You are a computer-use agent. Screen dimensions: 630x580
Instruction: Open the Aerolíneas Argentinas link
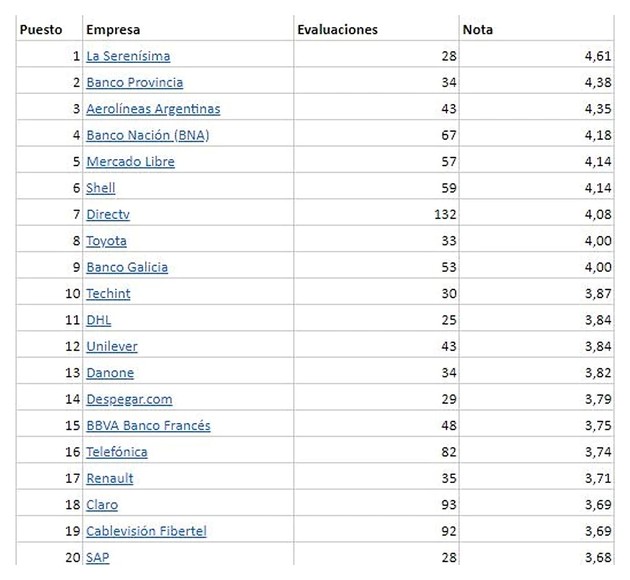pos(153,109)
